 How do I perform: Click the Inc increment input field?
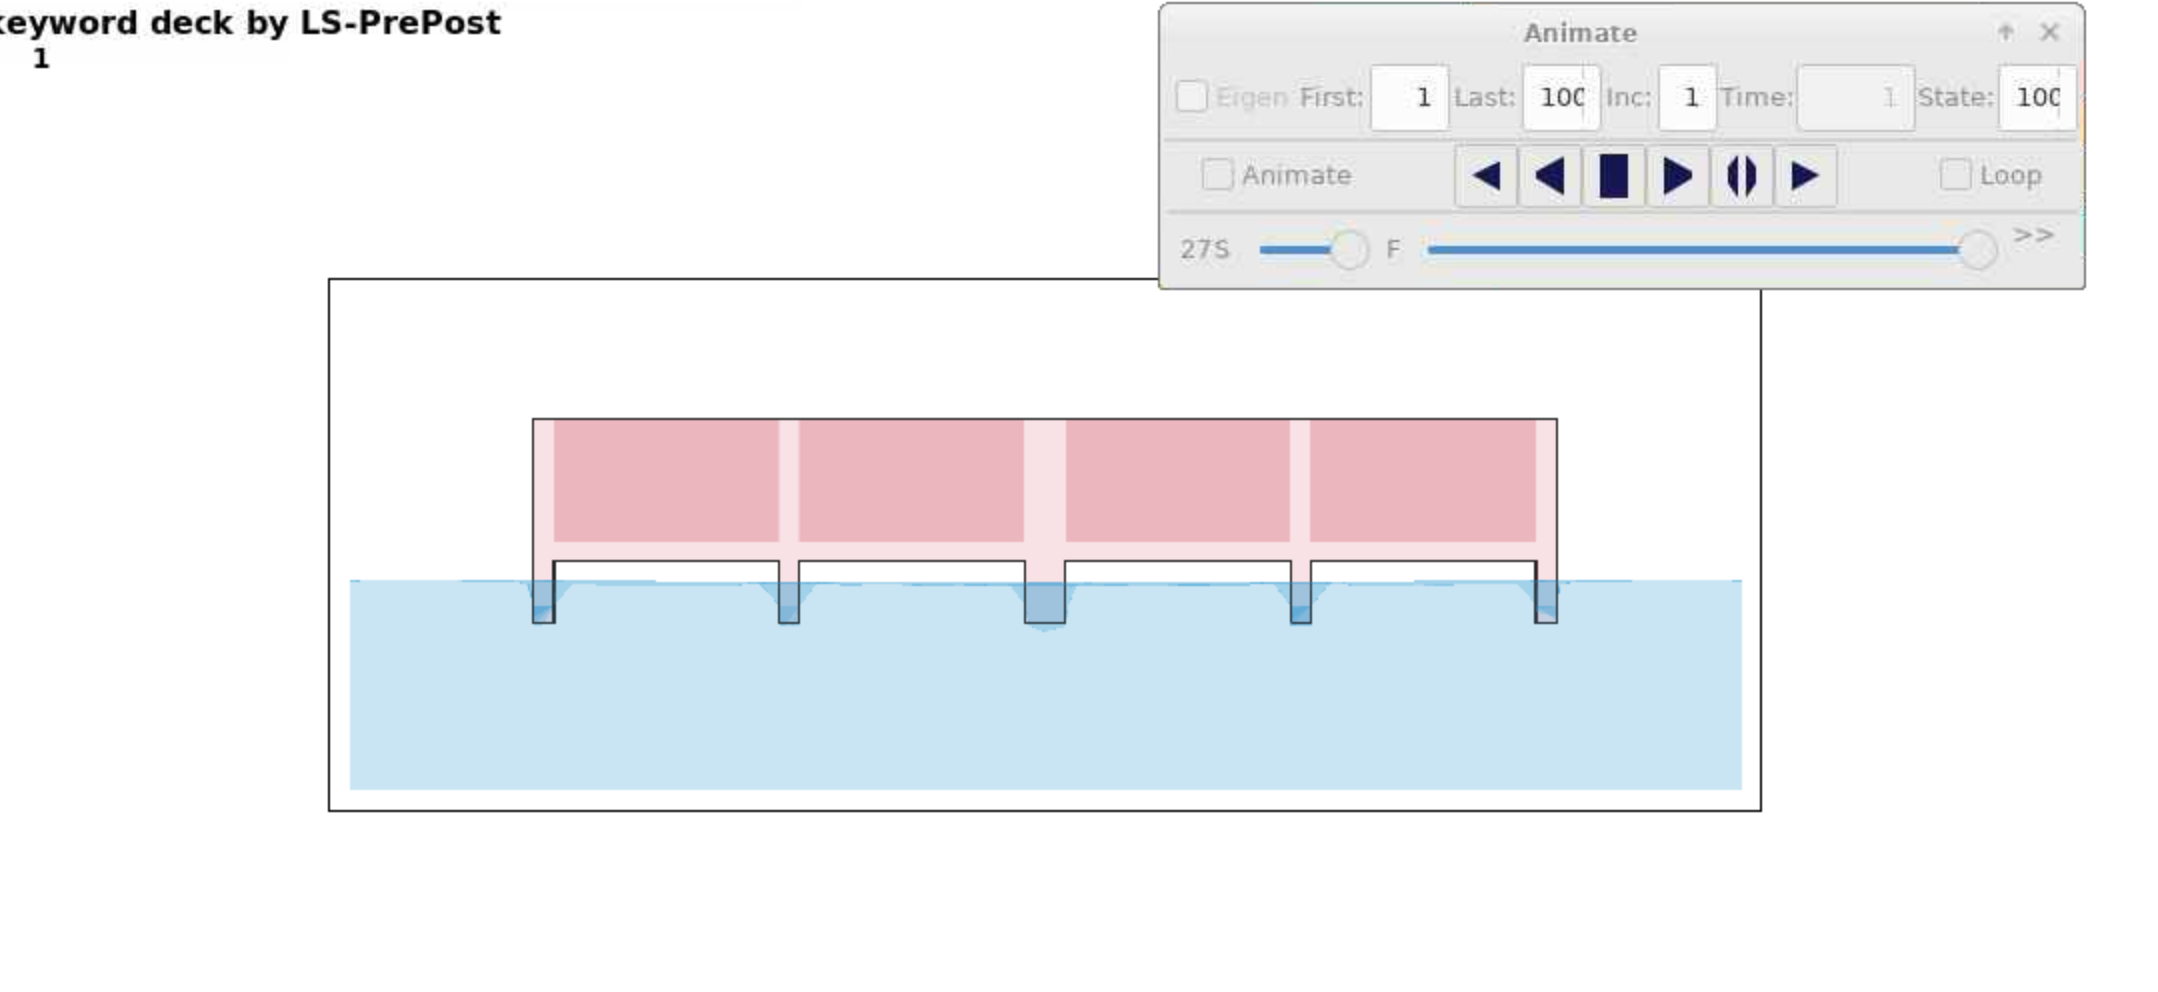click(x=1687, y=98)
